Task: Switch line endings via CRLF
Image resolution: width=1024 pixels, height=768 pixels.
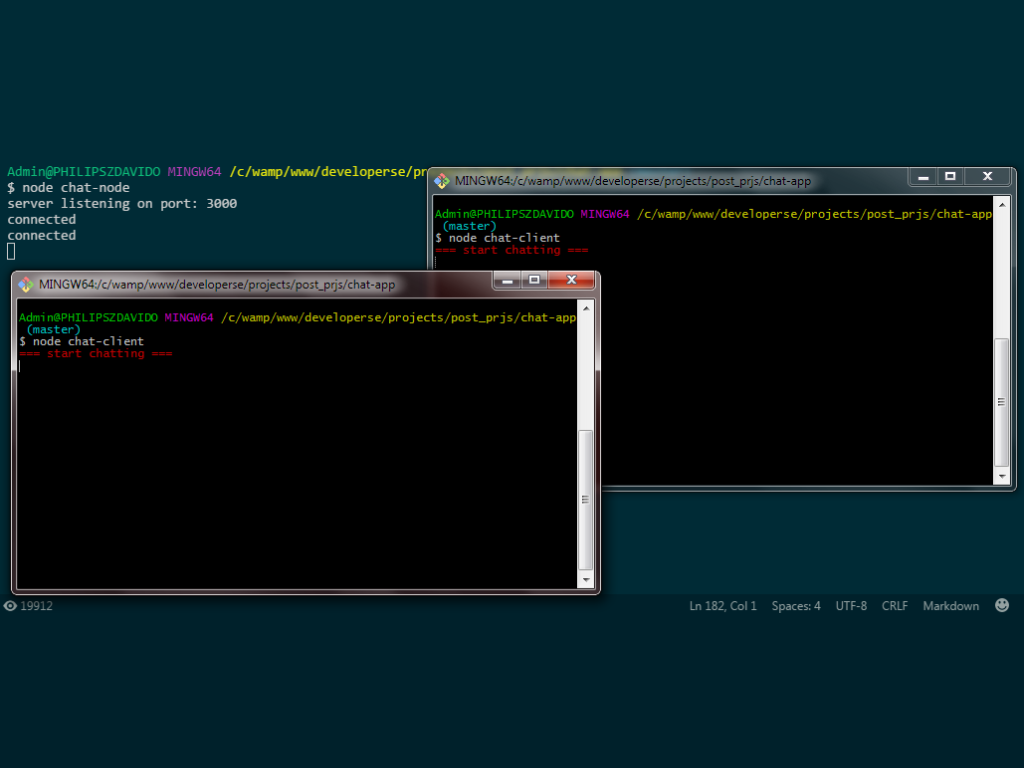Action: (x=894, y=606)
